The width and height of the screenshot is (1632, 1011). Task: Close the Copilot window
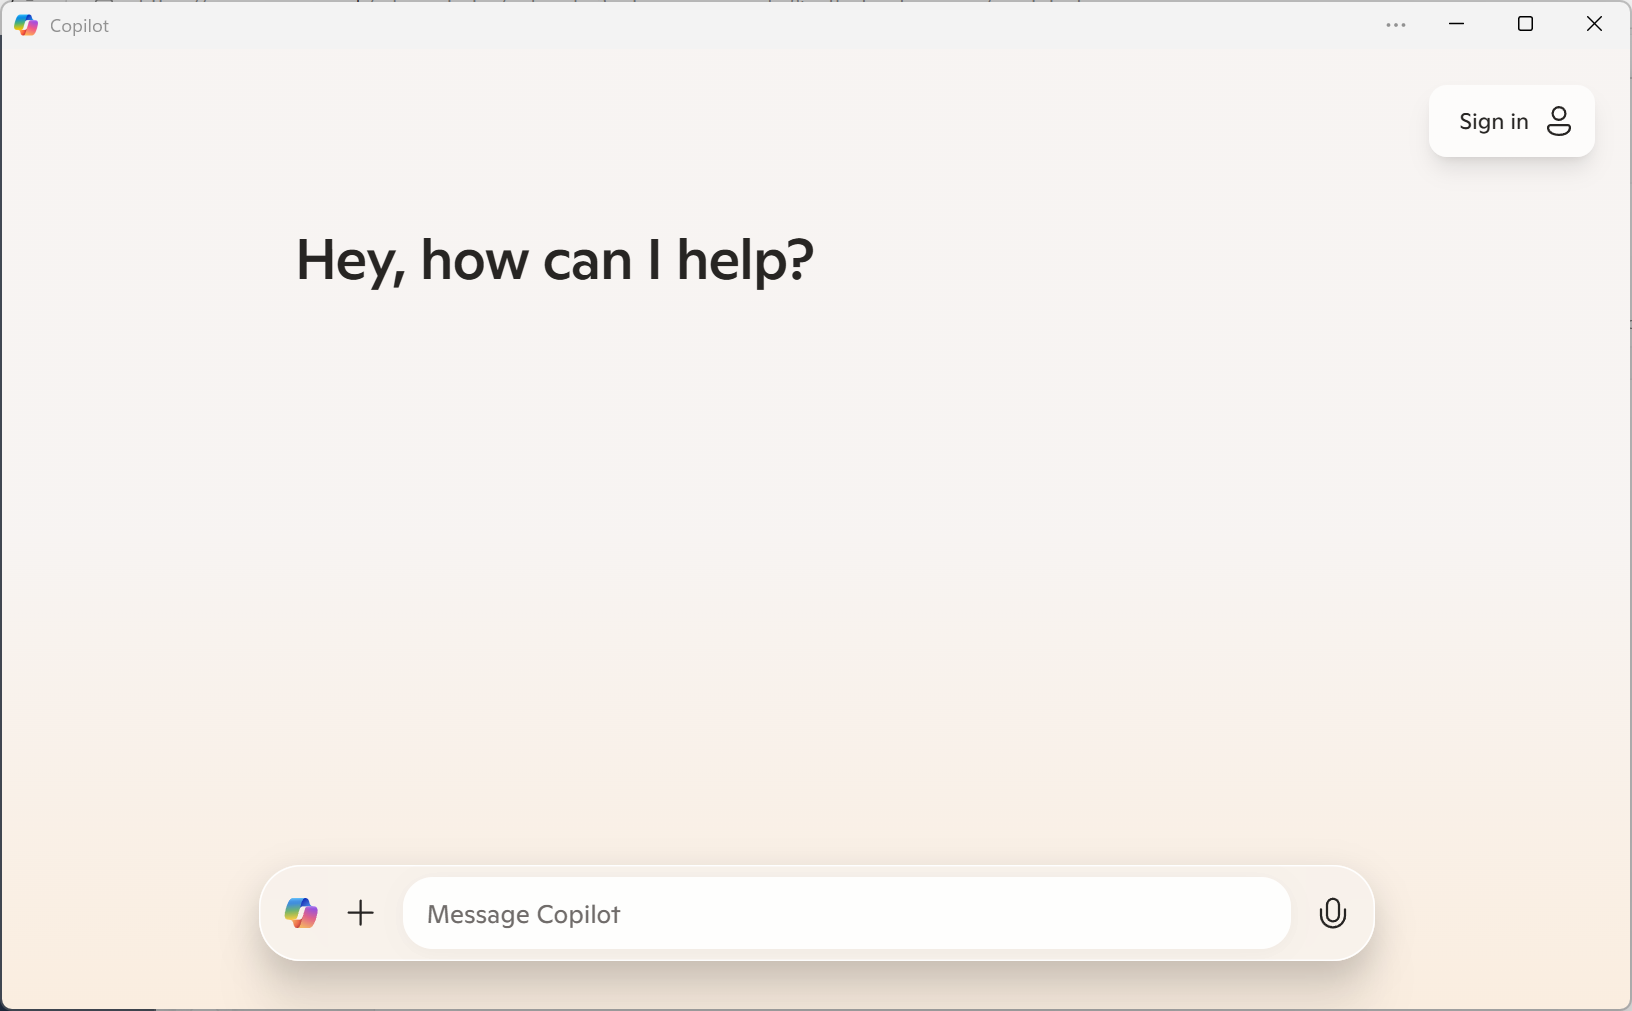tap(1595, 24)
